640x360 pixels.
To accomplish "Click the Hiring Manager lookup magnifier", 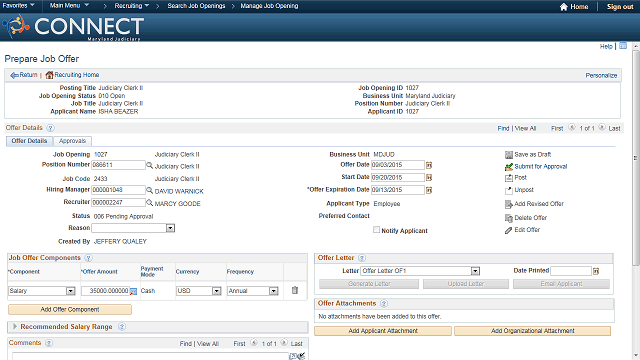I will tap(149, 190).
